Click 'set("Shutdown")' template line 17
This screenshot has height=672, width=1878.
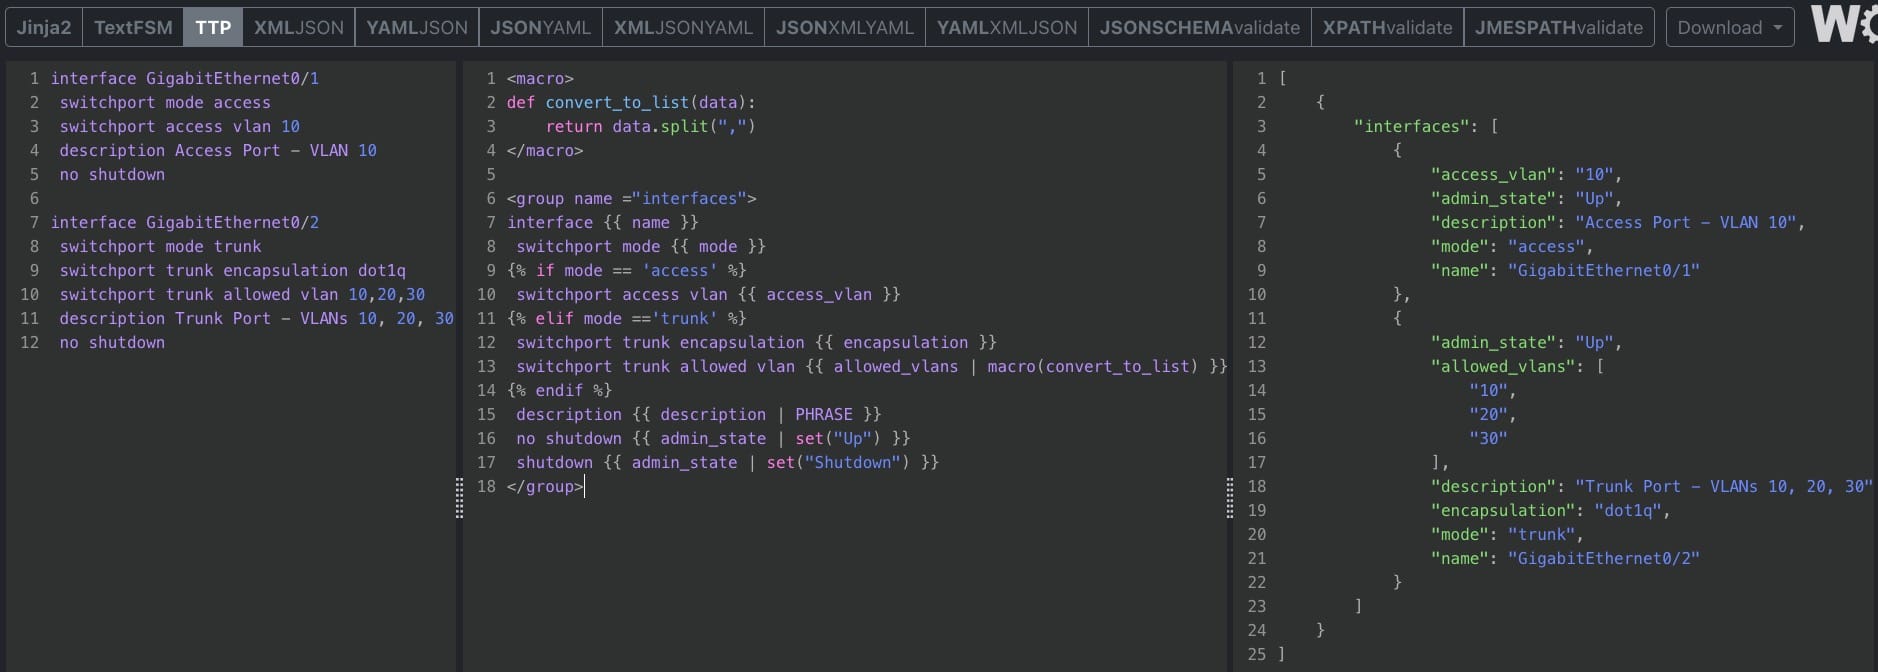[839, 462]
